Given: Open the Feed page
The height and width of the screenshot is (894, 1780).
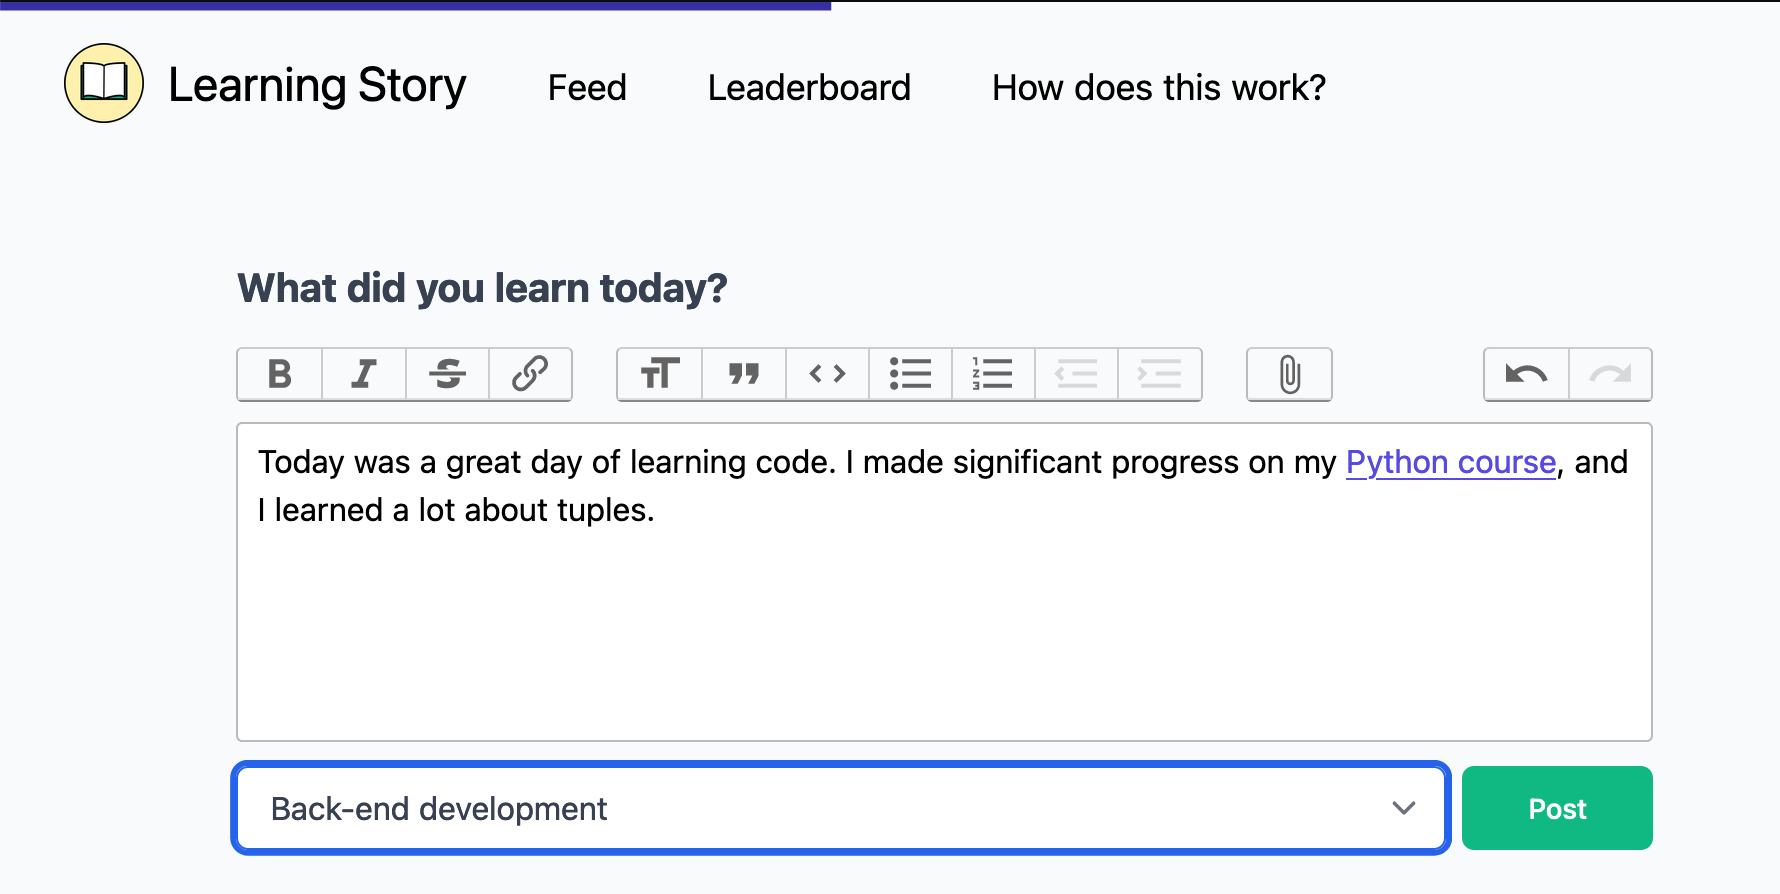Looking at the screenshot, I should 587,88.
